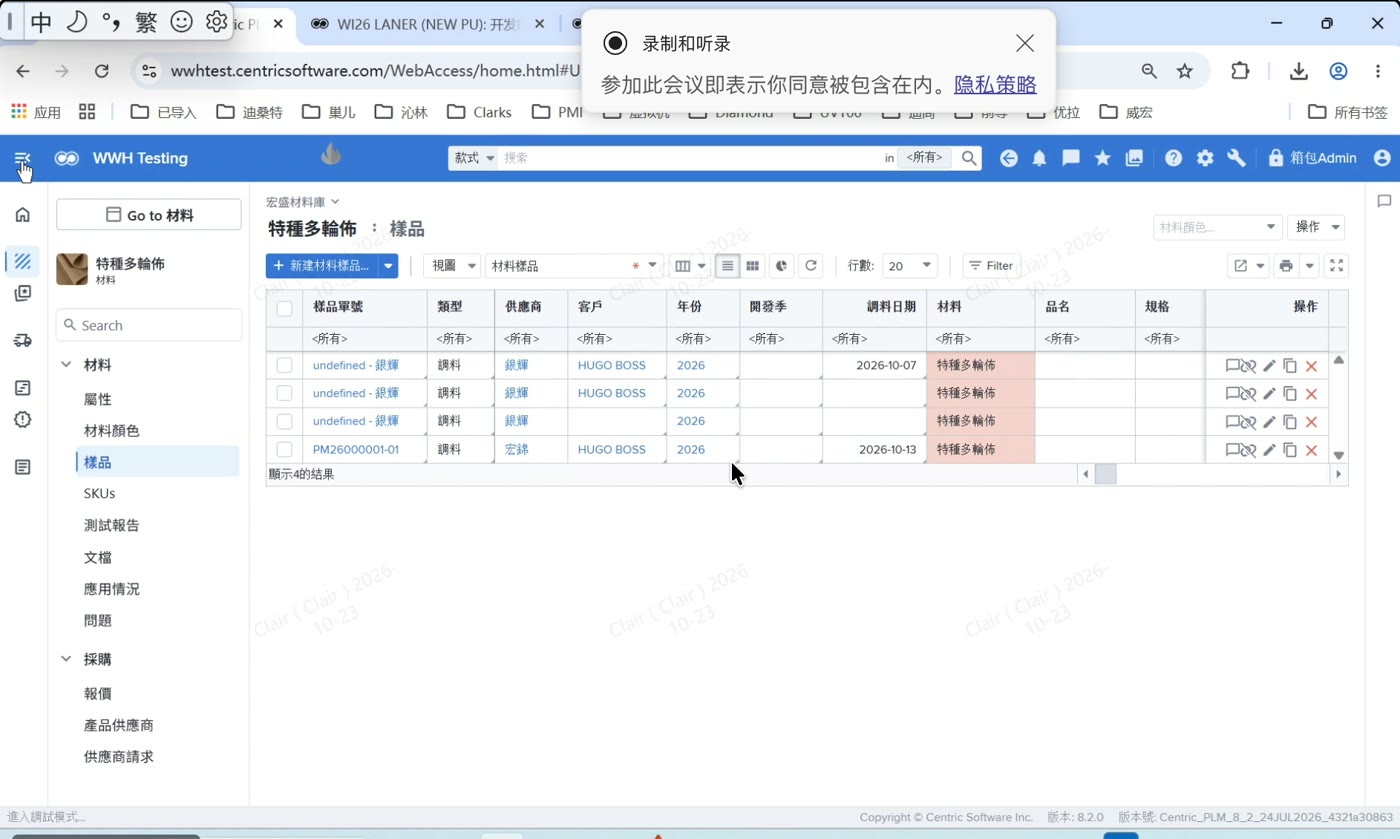Open the column chooser dropdown

pyautogui.click(x=689, y=266)
